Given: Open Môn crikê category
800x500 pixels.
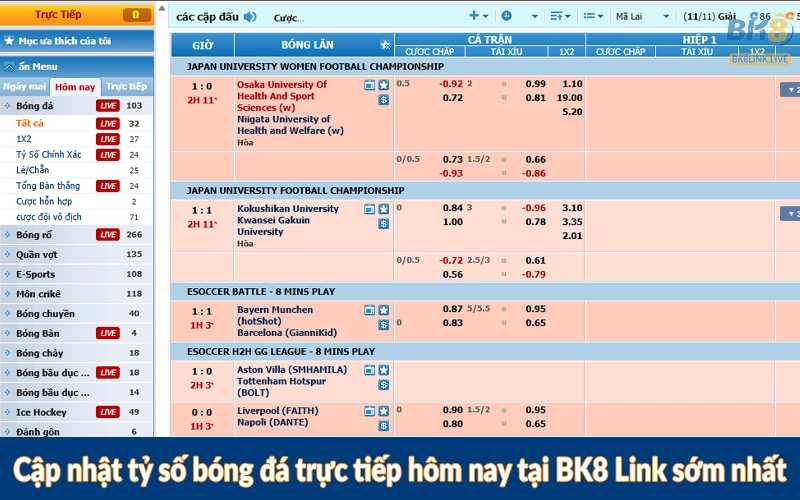Looking at the screenshot, I should (x=77, y=294).
